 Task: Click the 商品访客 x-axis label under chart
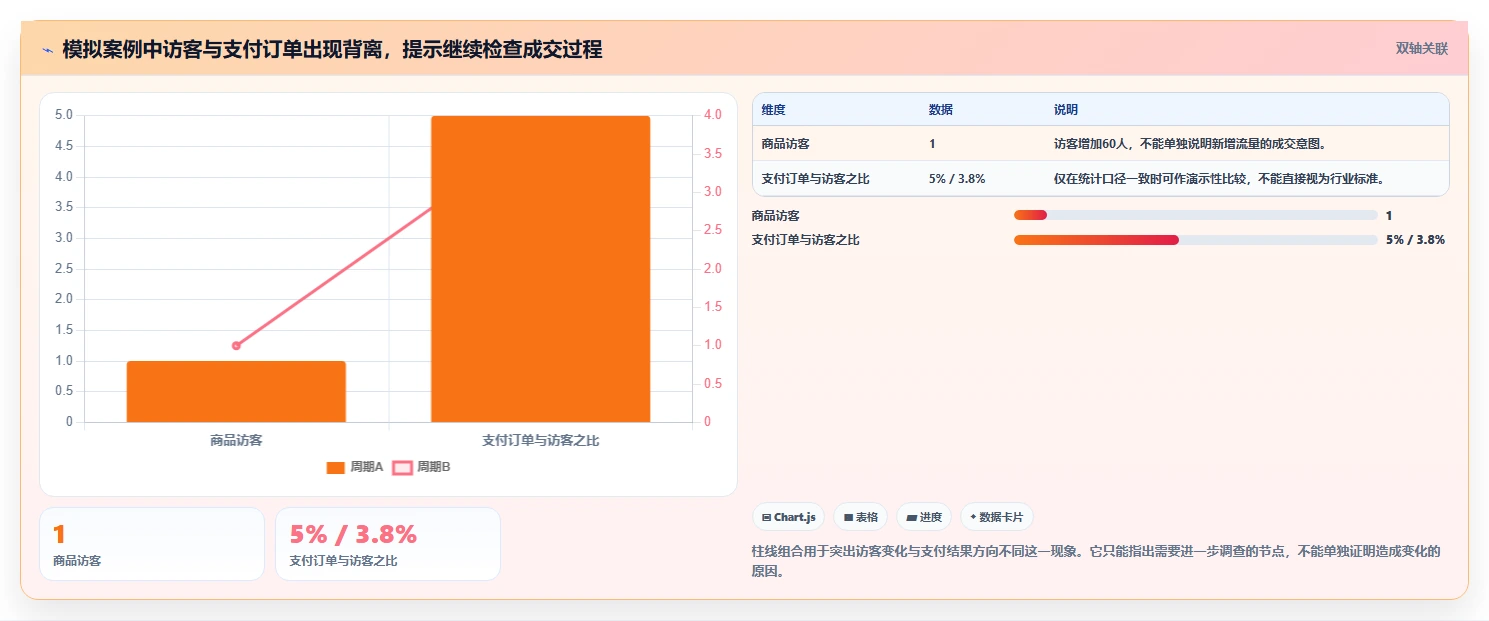pos(236,440)
